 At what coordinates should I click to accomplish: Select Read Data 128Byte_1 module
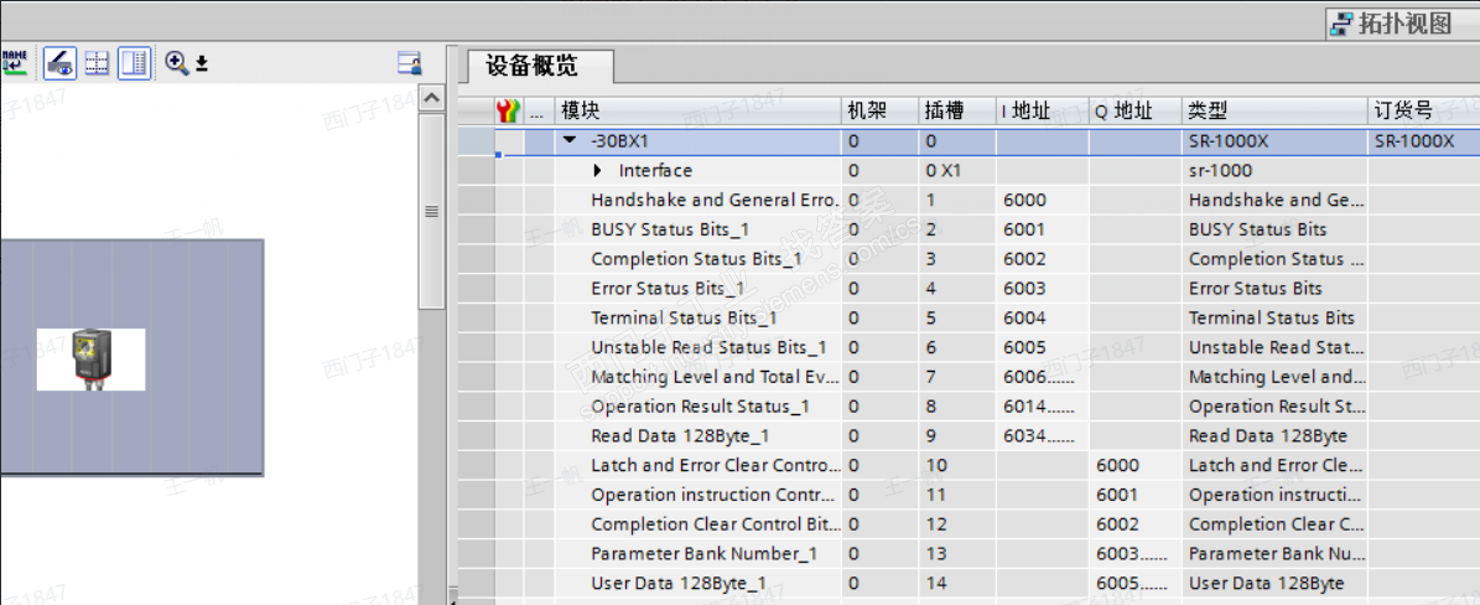coord(680,436)
